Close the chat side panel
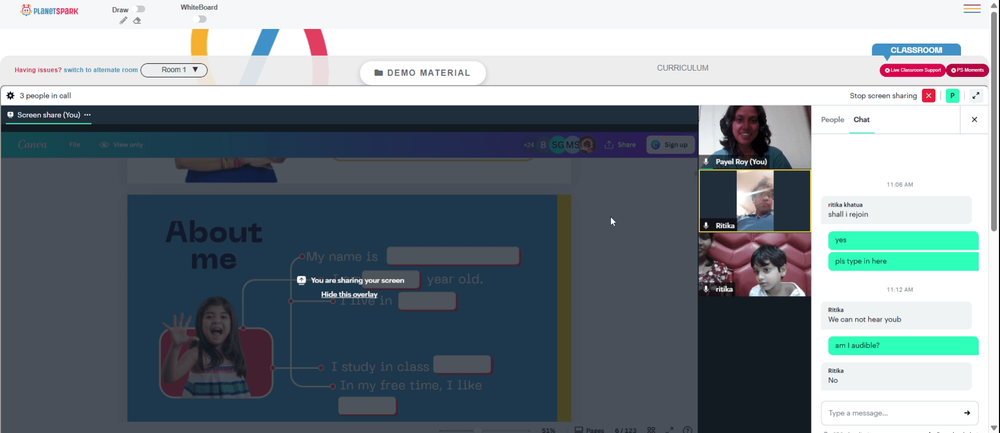Screen dimensions: 1000x433 pos(974,119)
